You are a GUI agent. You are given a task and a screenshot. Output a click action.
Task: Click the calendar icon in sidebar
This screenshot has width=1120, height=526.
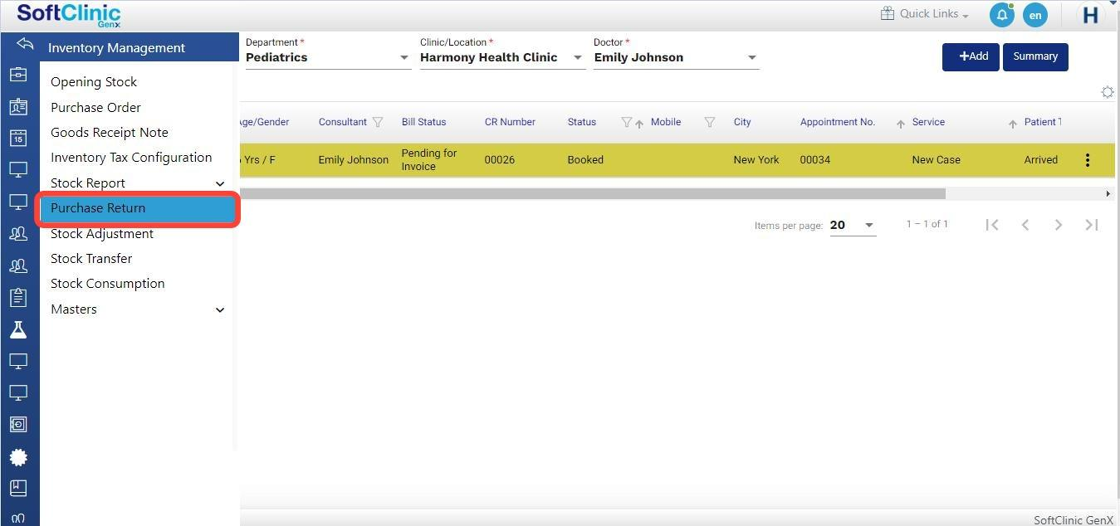click(x=18, y=138)
